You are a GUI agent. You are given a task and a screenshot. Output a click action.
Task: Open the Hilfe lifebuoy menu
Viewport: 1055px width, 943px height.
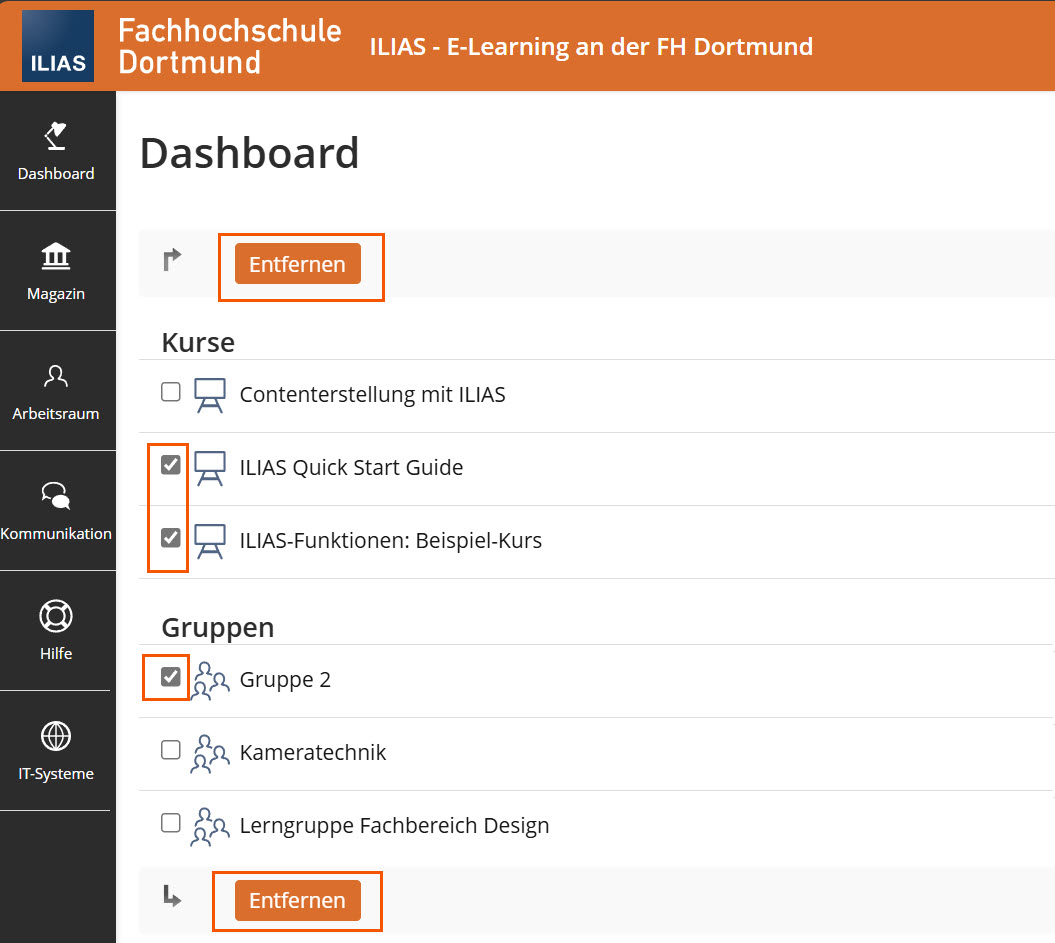pos(56,631)
